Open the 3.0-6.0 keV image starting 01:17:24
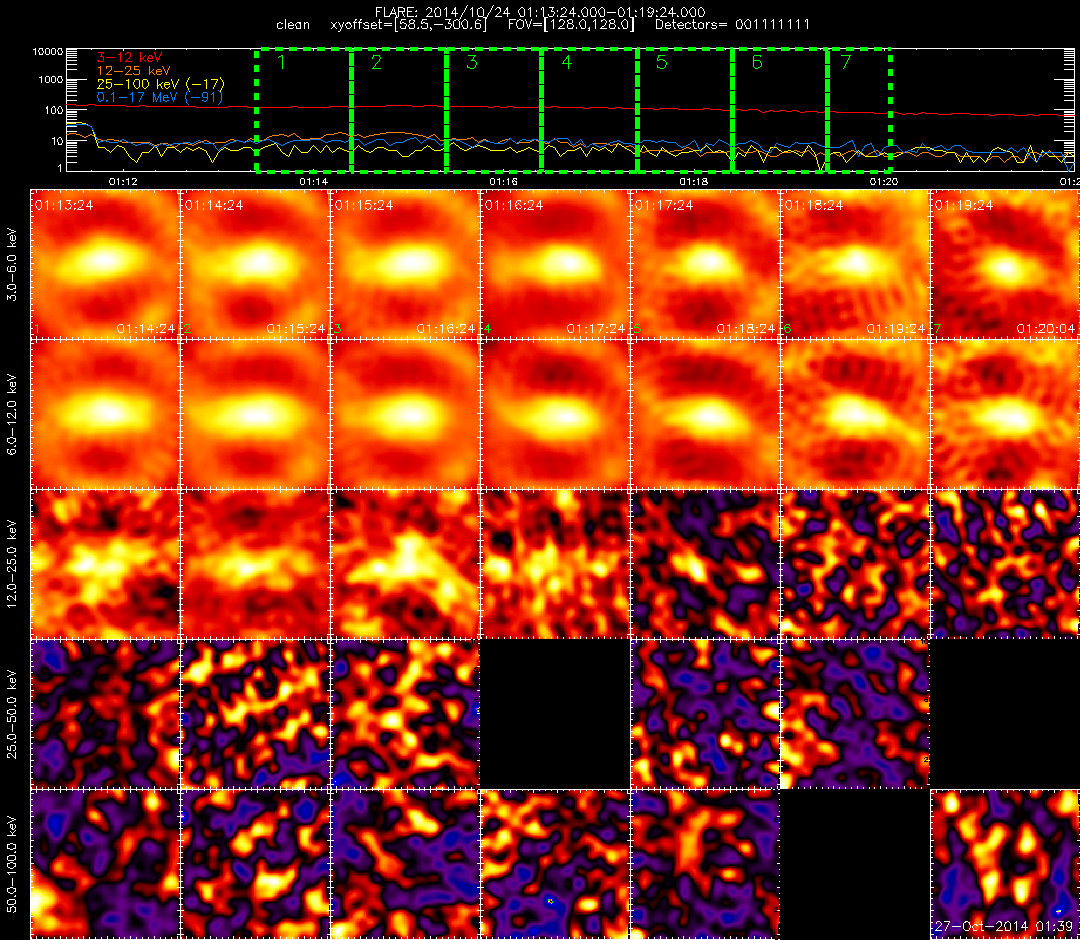 coord(705,264)
